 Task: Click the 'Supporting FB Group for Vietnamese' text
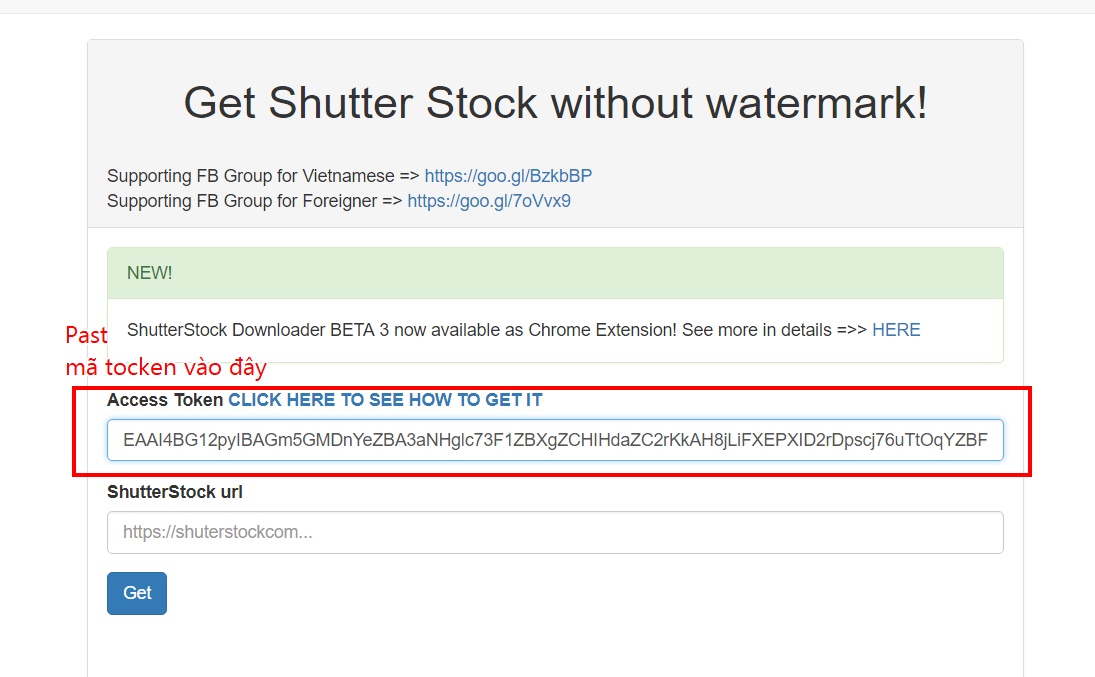coord(250,176)
